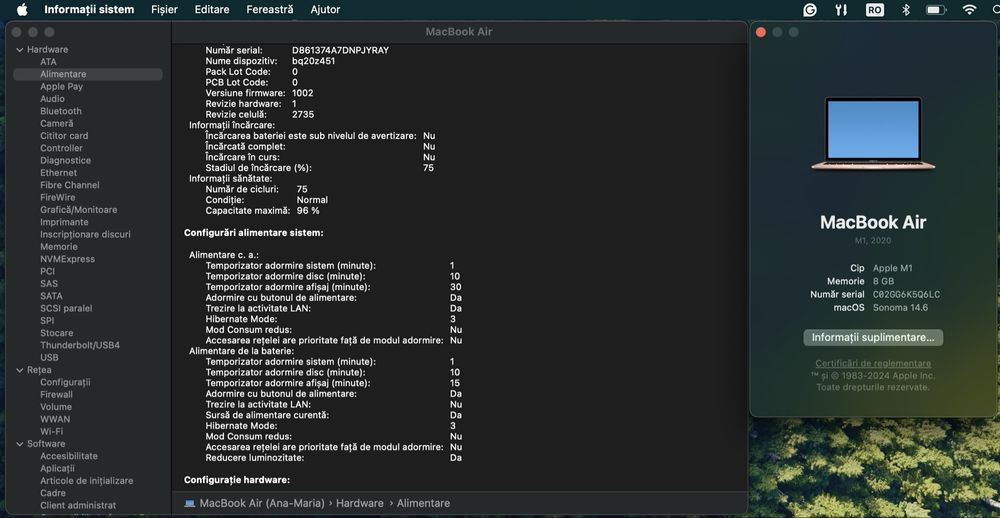
Task: Select Cititor card in the sidebar
Action: 64,136
